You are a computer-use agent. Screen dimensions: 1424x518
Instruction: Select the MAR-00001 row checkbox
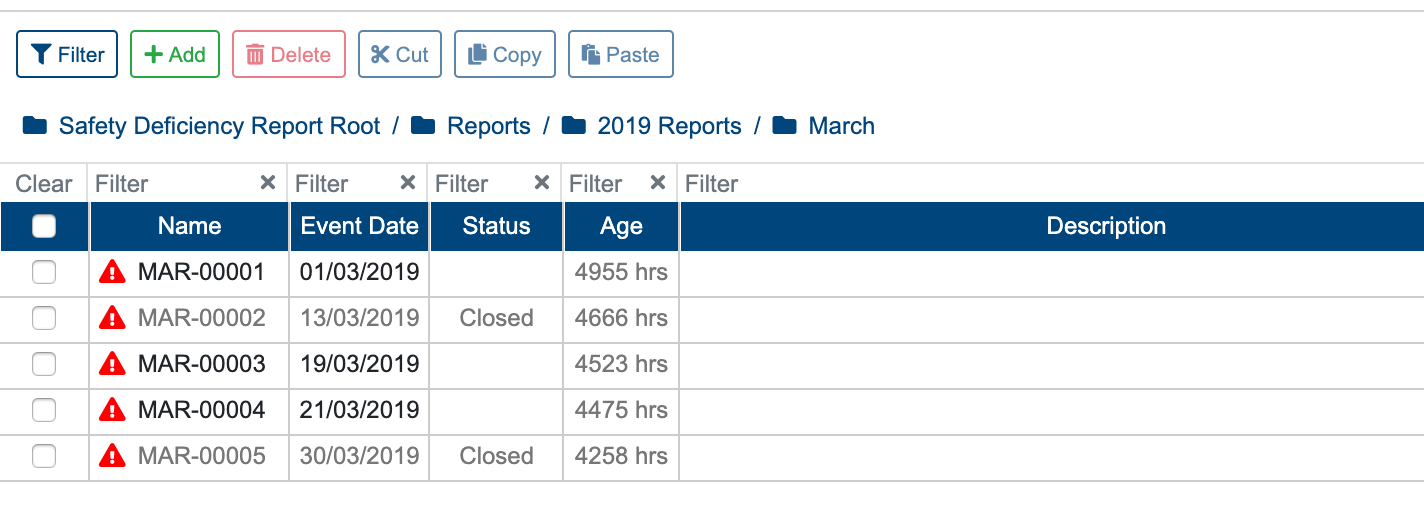pyautogui.click(x=44, y=272)
